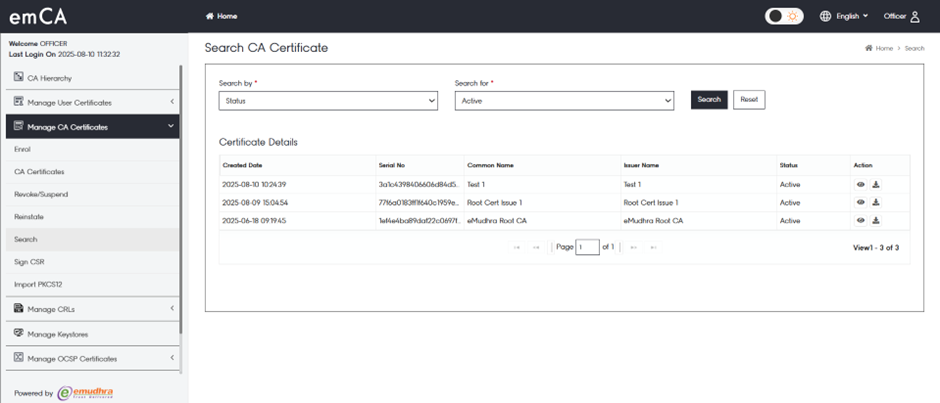Click the CA Hierarchy sidebar icon

tap(18, 77)
